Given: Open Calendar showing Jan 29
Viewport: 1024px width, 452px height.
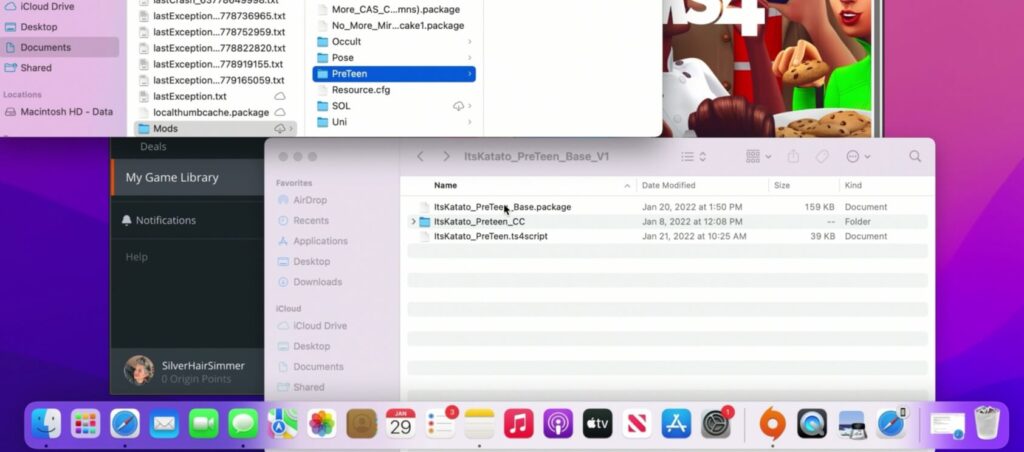Looking at the screenshot, I should (400, 425).
